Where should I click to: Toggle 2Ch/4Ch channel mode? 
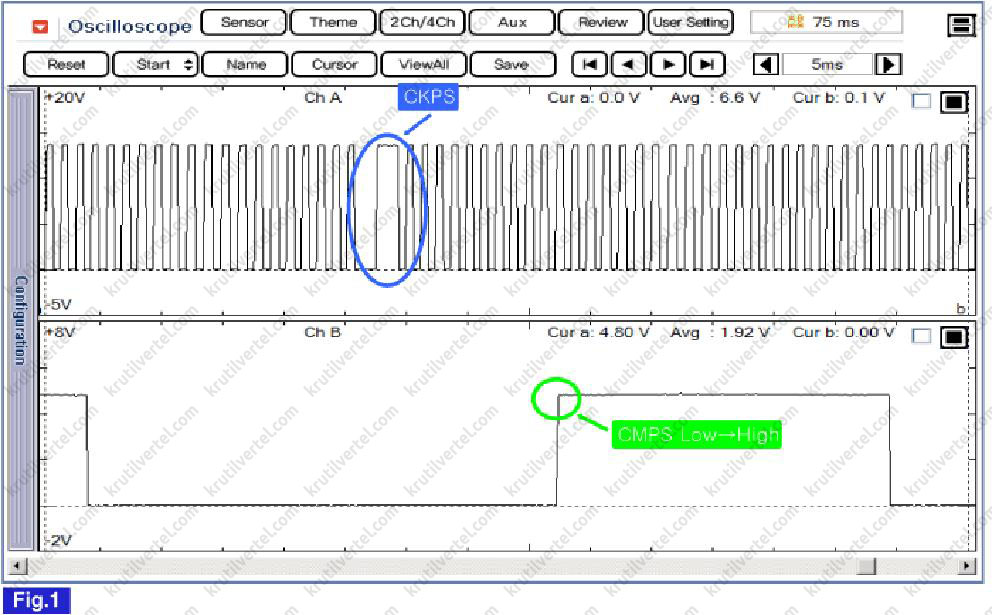click(x=422, y=22)
